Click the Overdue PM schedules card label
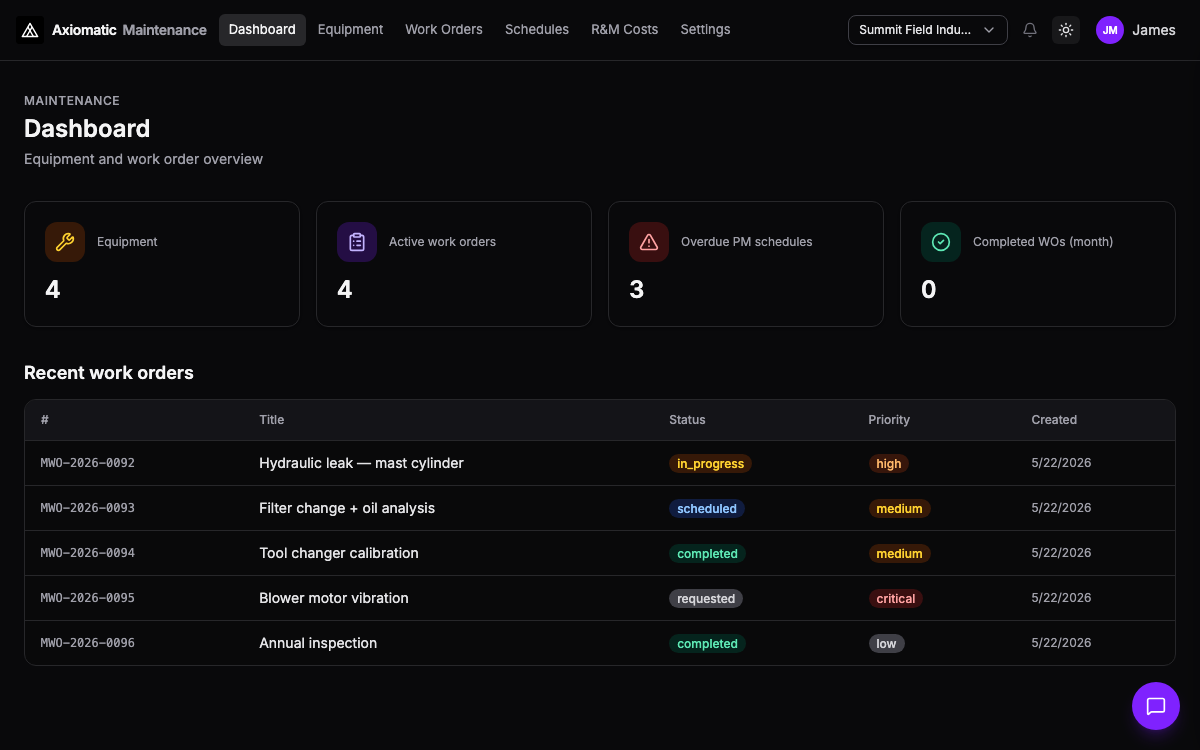This screenshot has height=750, width=1200. point(746,242)
